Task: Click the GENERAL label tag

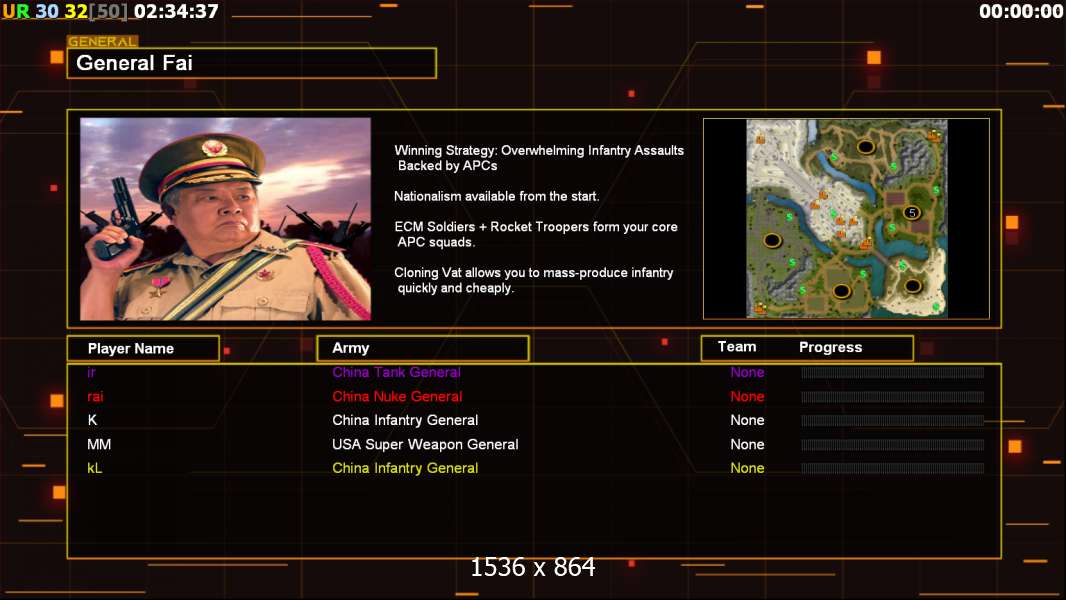Action: [x=103, y=41]
